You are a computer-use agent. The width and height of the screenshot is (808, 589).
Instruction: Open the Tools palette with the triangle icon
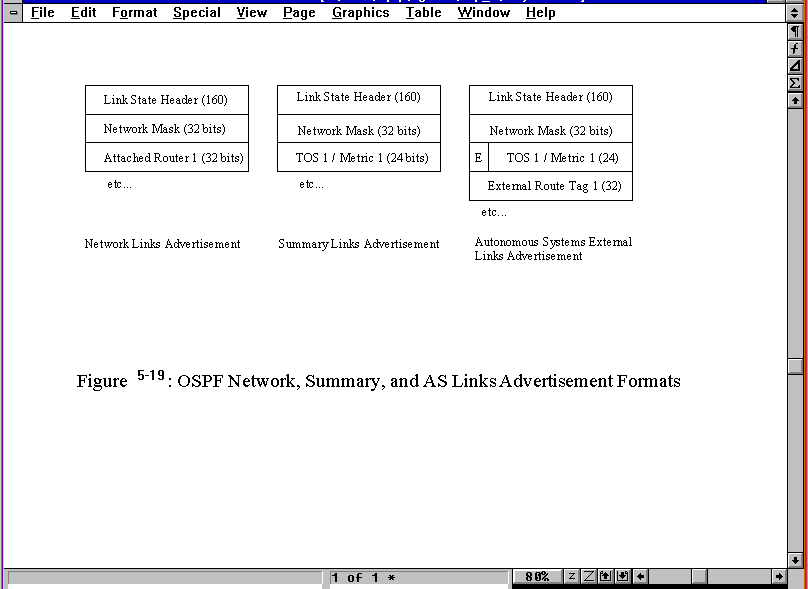795,65
